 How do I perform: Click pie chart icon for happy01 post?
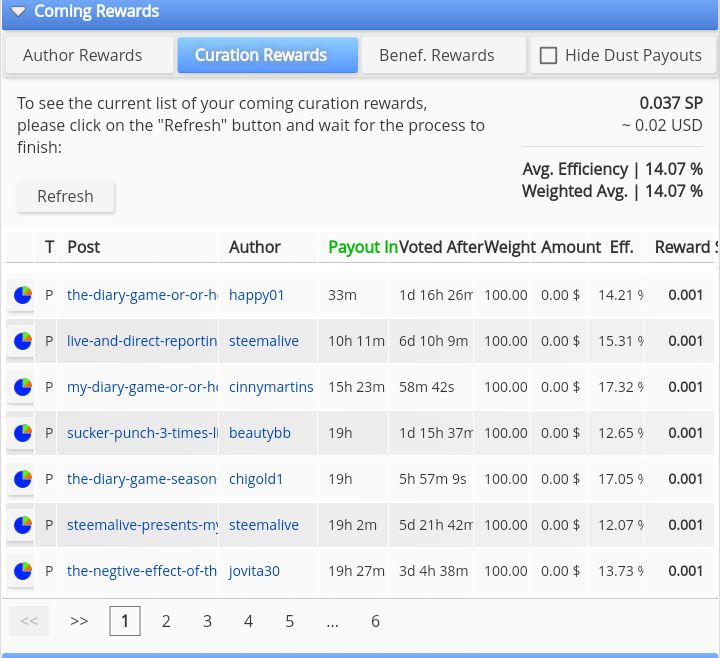[x=22, y=295]
